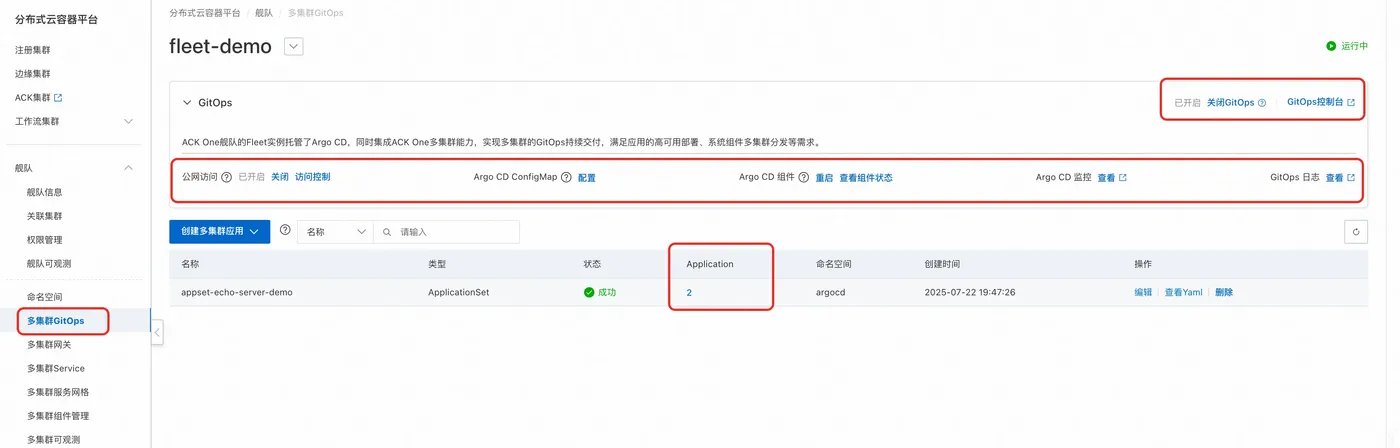Open the 名称 filter dropdown
The image size is (1400, 448).
[x=335, y=231]
